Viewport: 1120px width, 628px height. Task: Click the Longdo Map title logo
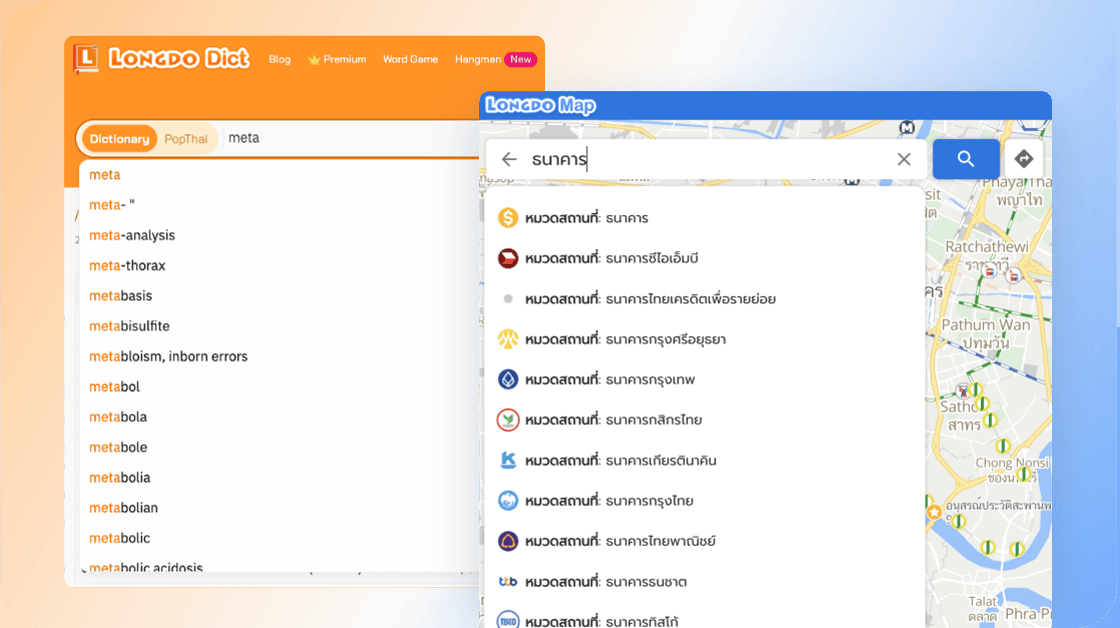[541, 106]
